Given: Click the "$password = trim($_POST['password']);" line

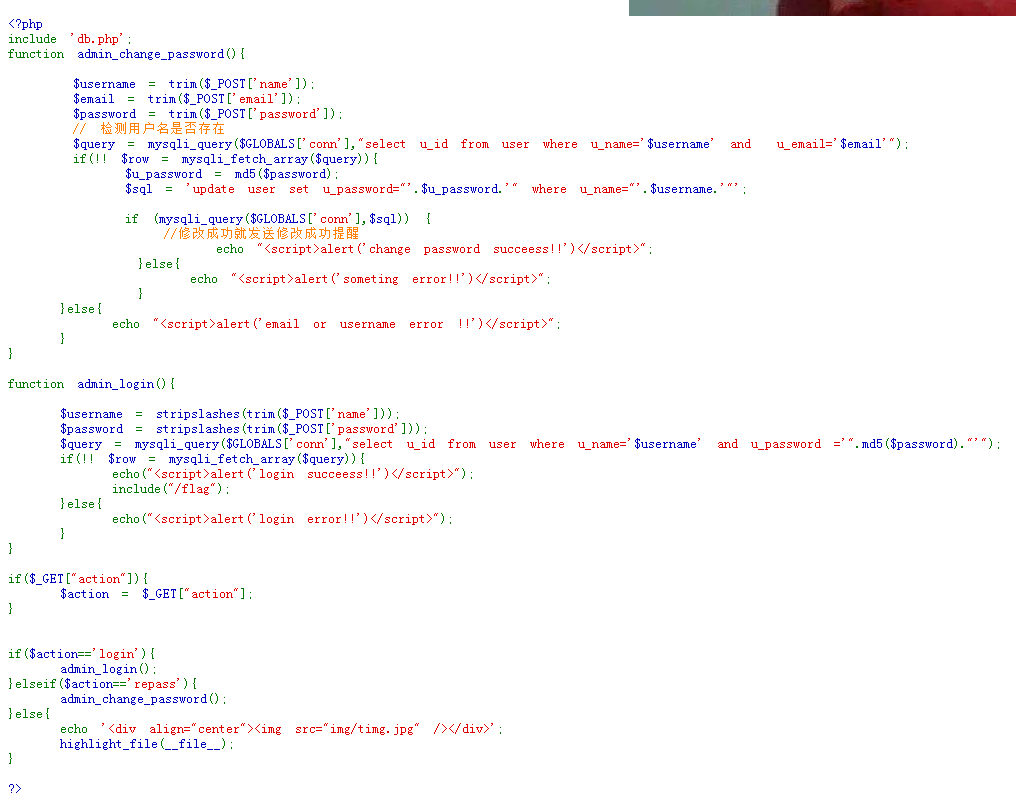Looking at the screenshot, I should [207, 114].
